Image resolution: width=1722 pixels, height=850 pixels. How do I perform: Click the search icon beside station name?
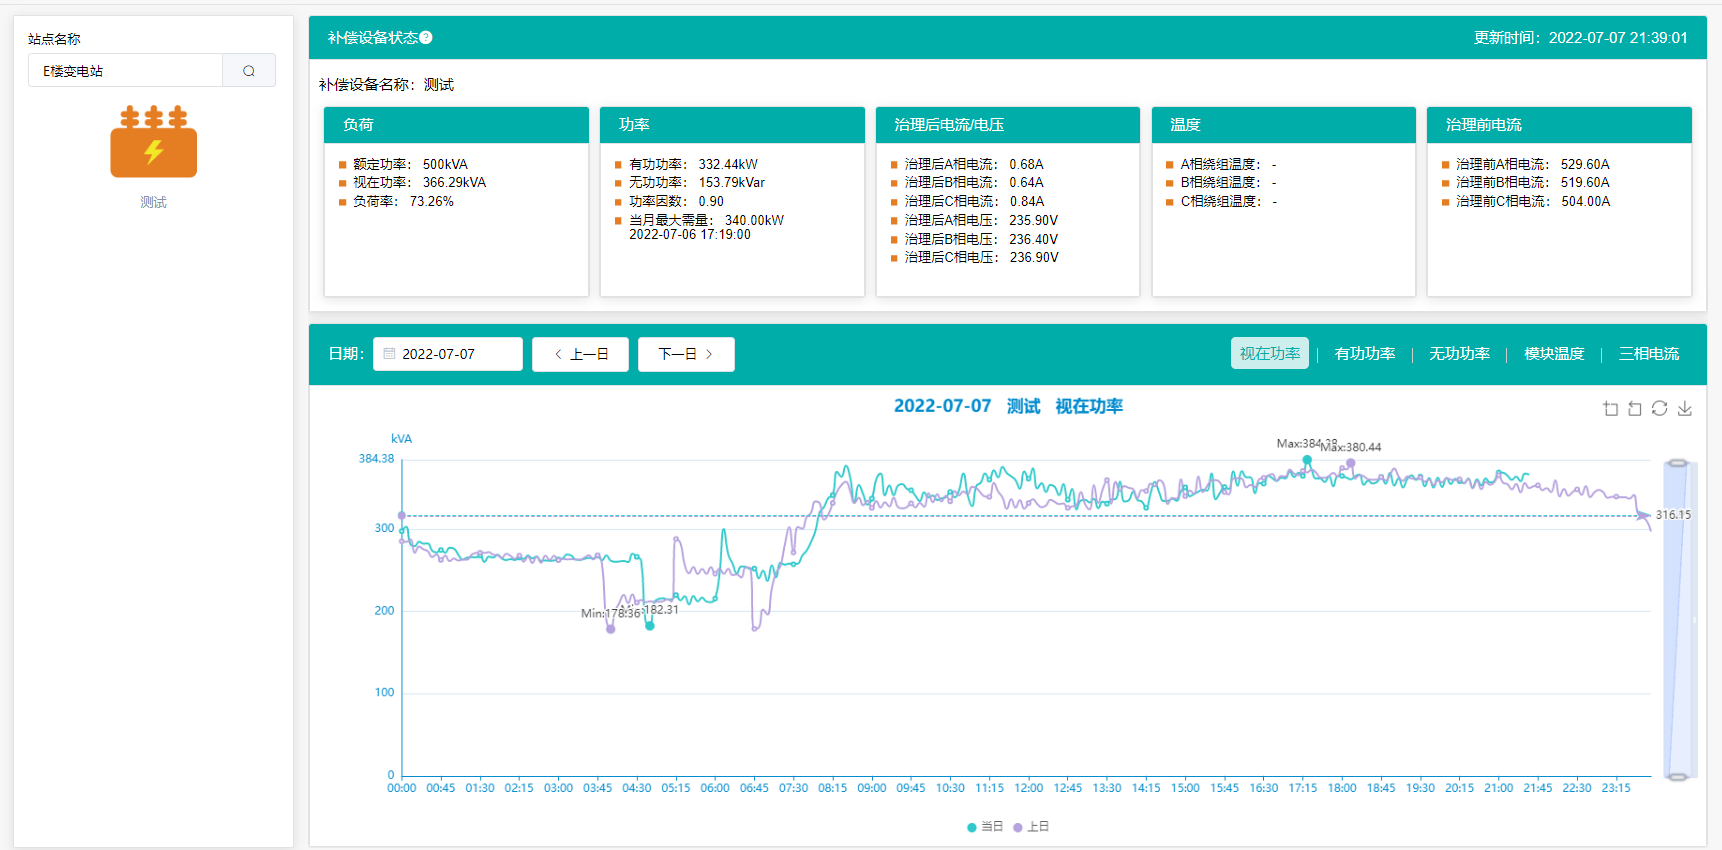click(x=249, y=71)
